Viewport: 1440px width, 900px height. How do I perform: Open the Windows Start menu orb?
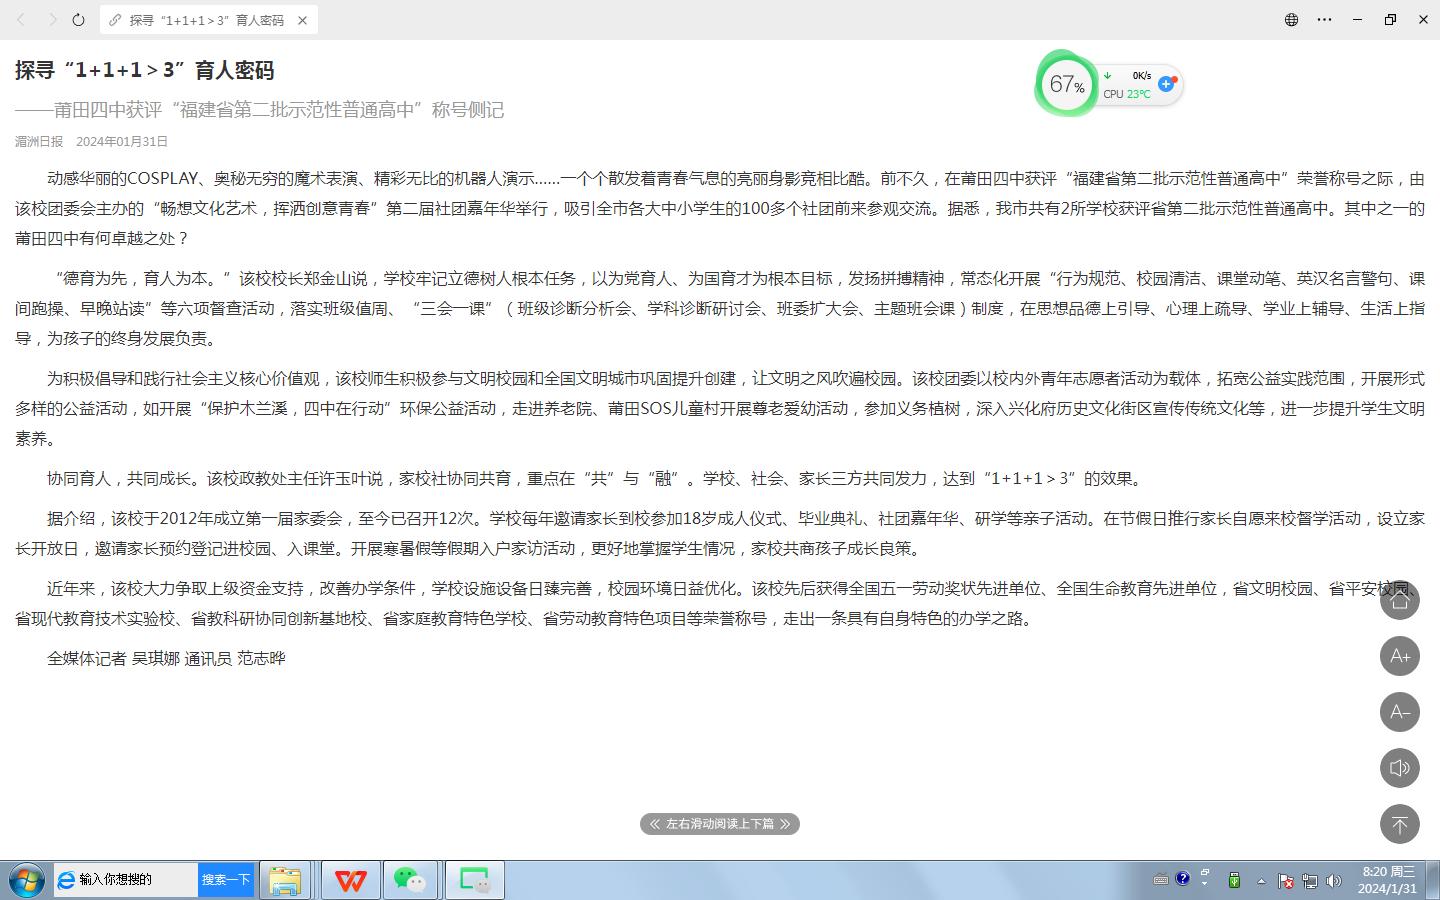[x=26, y=880]
